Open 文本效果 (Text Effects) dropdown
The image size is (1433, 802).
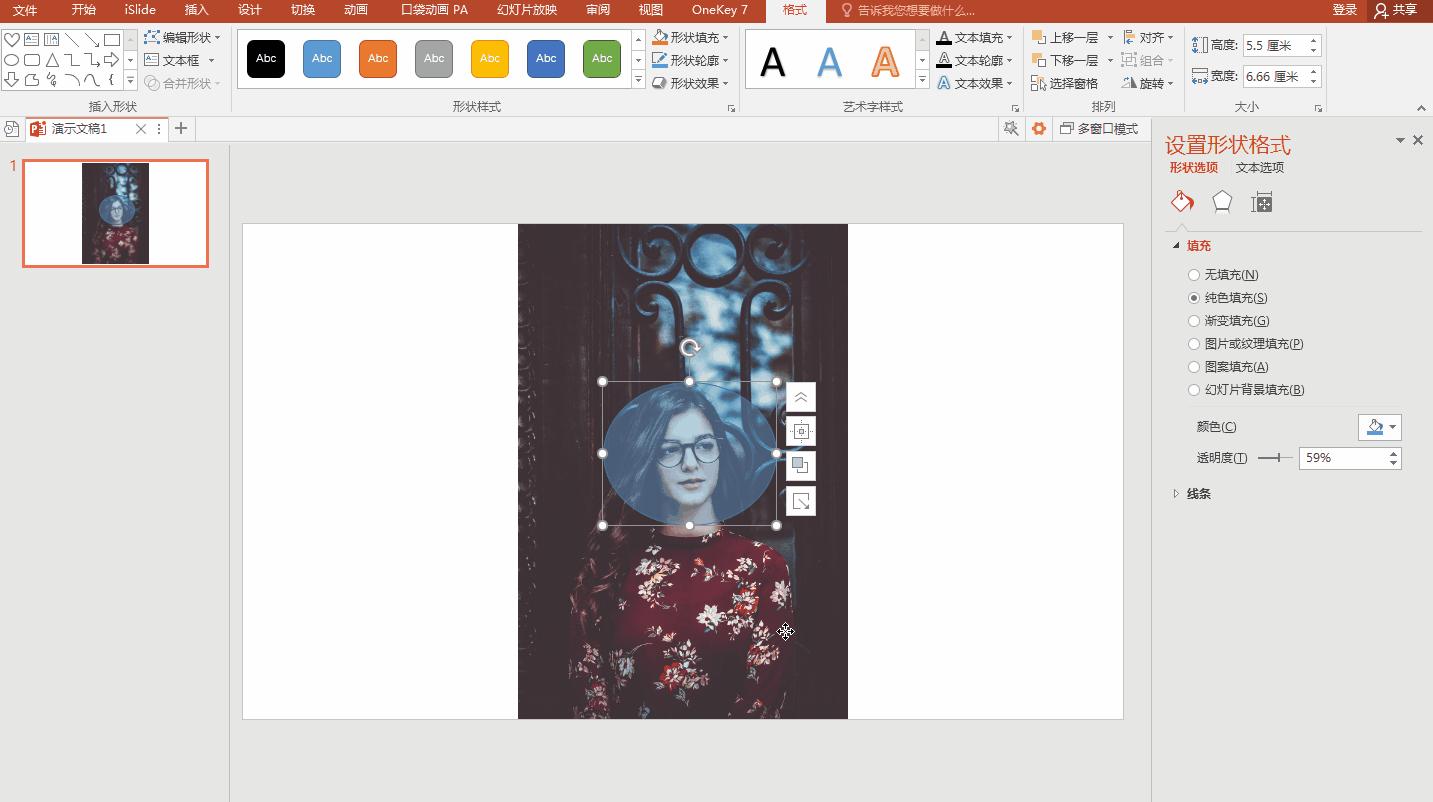pyautogui.click(x=974, y=83)
